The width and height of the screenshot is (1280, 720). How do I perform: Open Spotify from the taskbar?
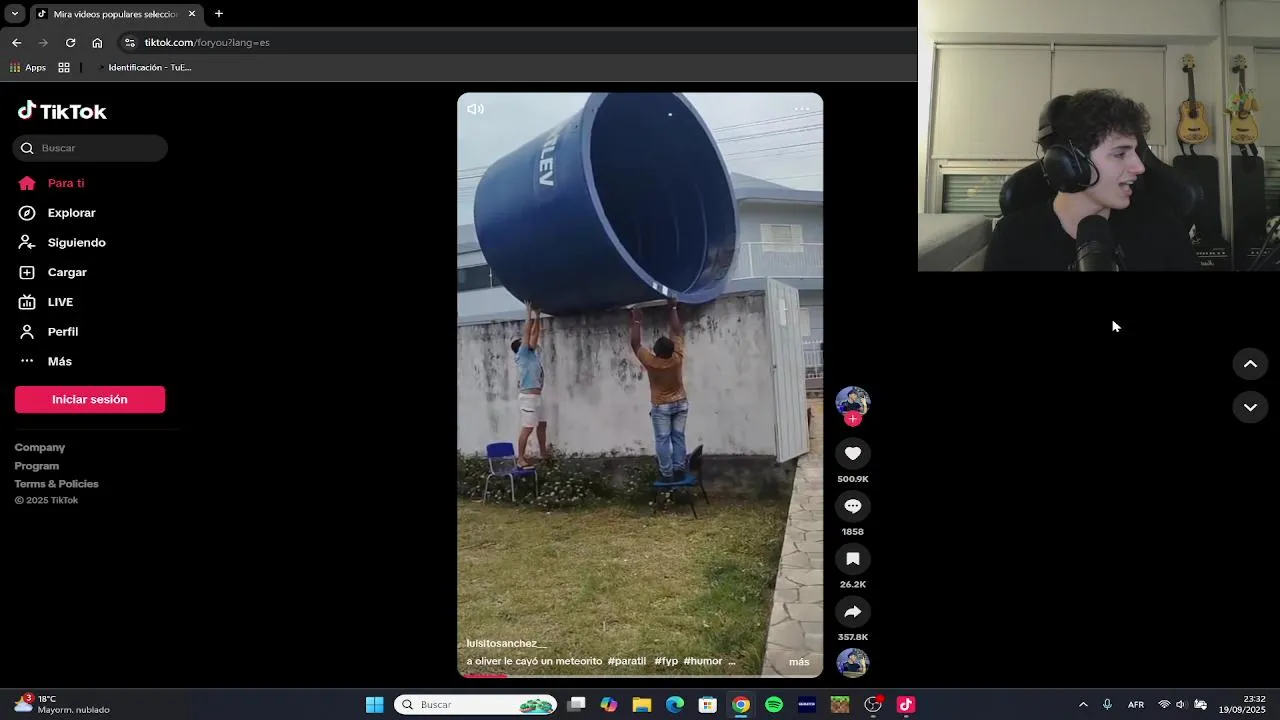pyautogui.click(x=774, y=705)
